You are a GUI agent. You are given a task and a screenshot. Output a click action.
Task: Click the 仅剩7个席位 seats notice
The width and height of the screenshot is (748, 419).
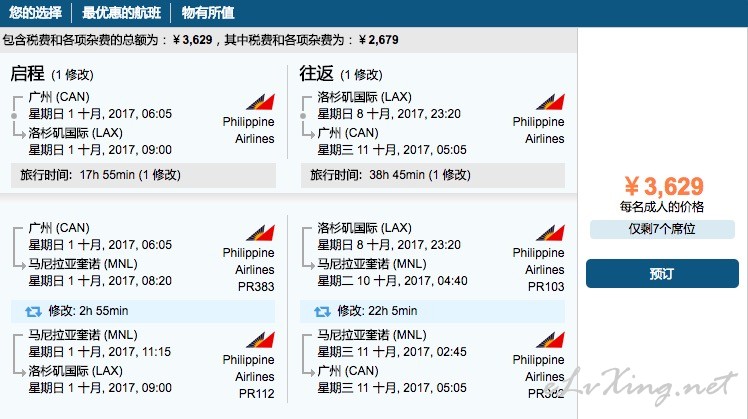(x=662, y=229)
